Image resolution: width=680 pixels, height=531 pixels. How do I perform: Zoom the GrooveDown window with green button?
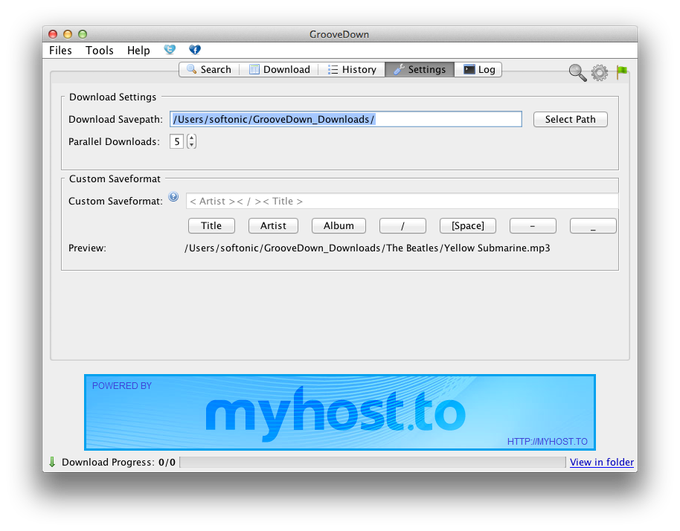tap(82, 34)
